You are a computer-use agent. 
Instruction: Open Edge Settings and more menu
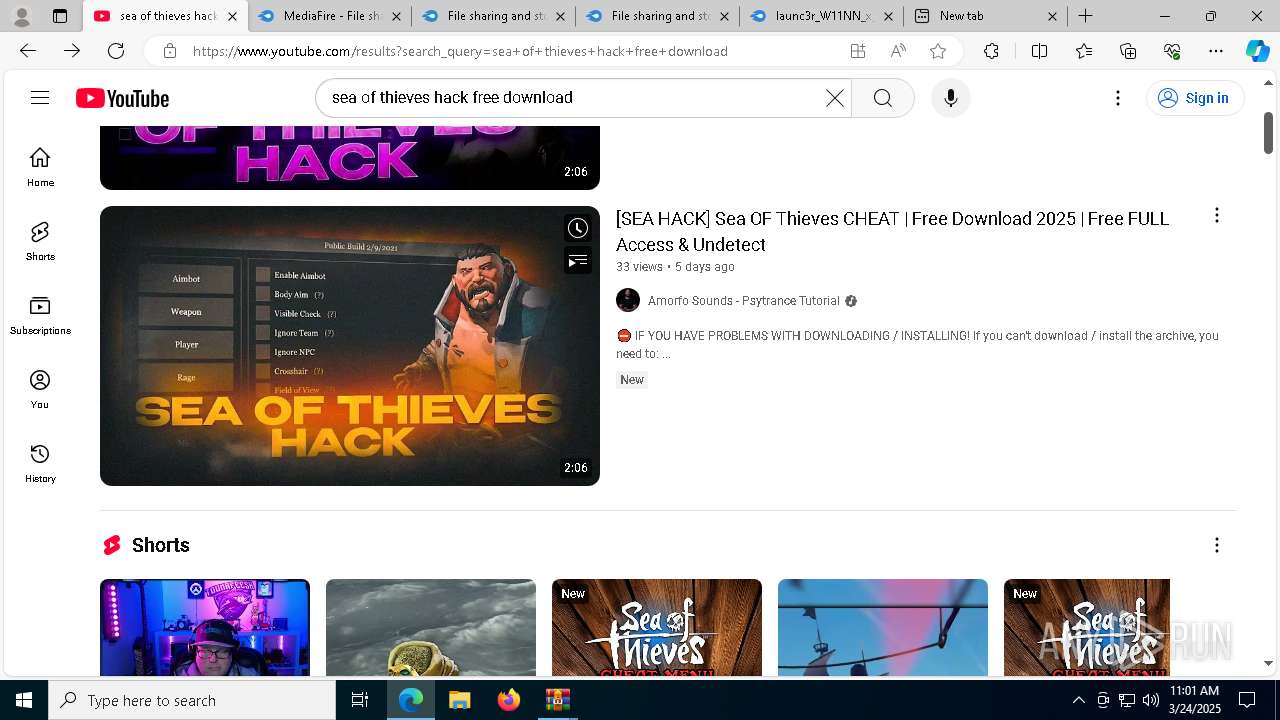(x=1216, y=51)
